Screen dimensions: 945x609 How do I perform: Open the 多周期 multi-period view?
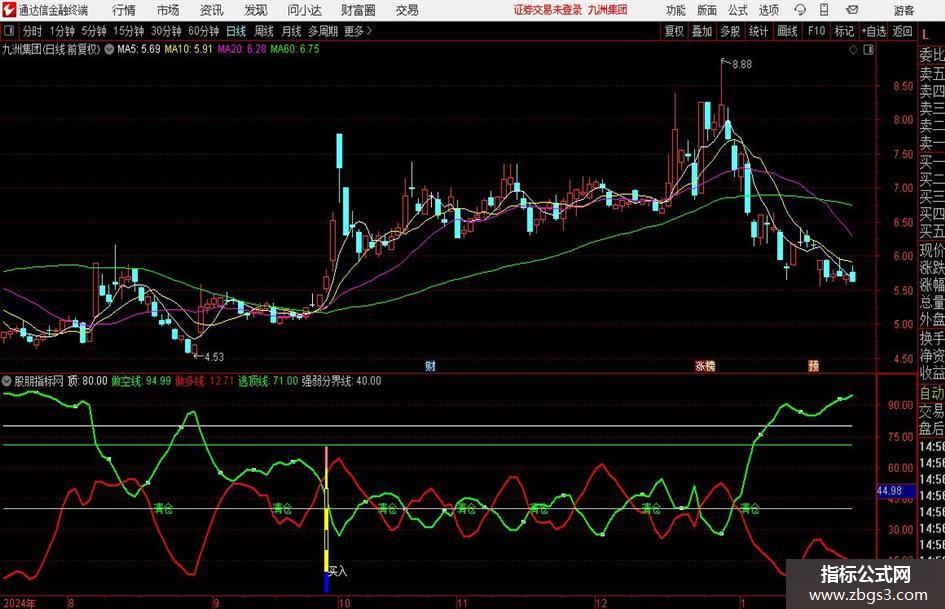point(323,31)
